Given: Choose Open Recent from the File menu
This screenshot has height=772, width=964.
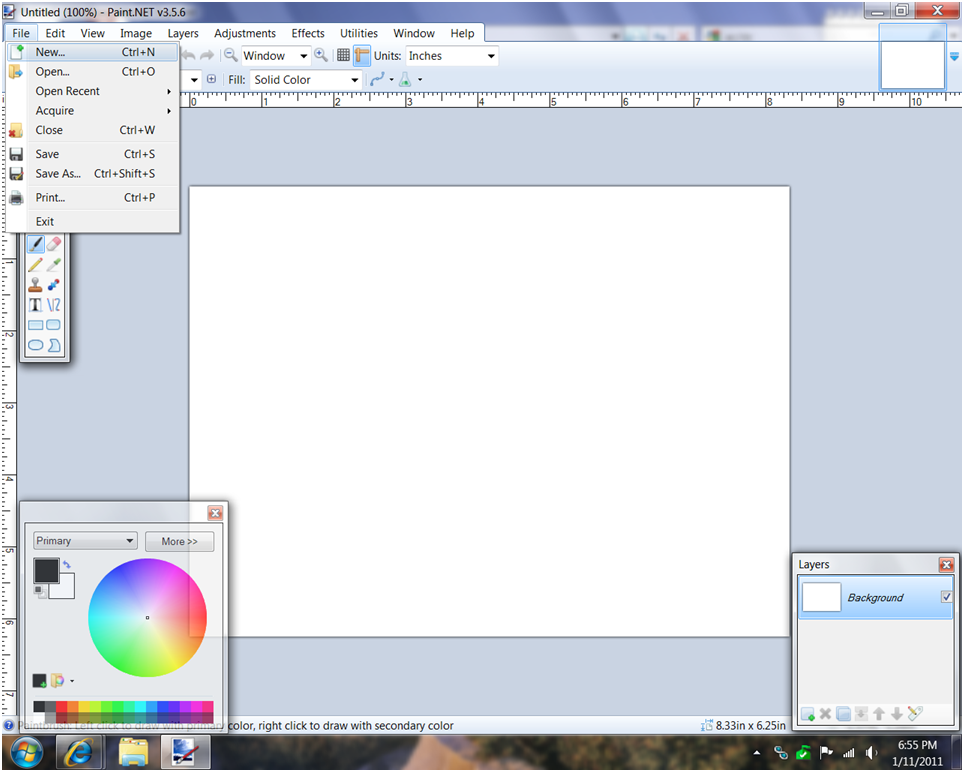Looking at the screenshot, I should (66, 91).
